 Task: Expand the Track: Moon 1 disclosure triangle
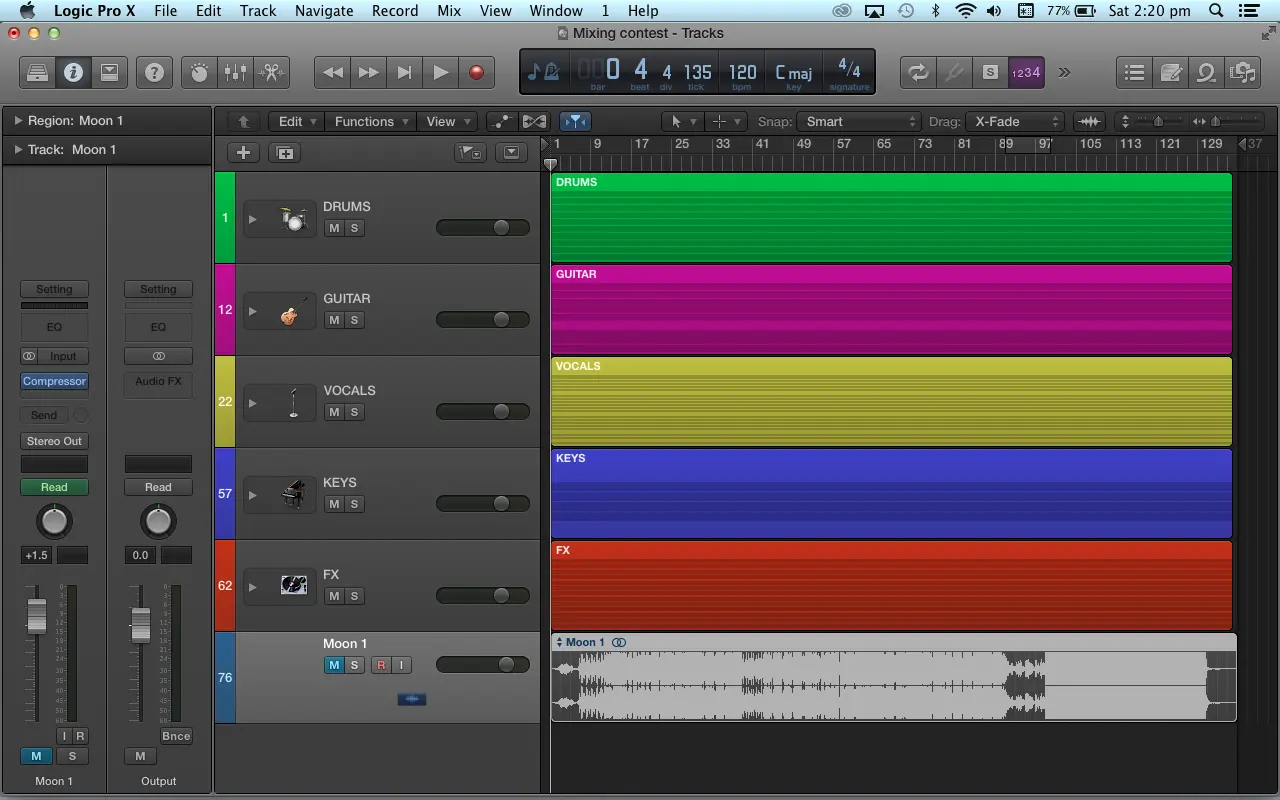click(18, 149)
